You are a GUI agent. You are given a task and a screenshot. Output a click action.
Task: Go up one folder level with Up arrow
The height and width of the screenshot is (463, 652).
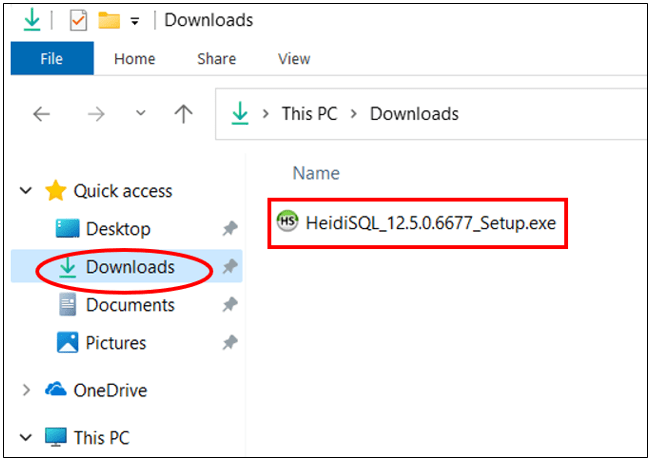(x=183, y=114)
